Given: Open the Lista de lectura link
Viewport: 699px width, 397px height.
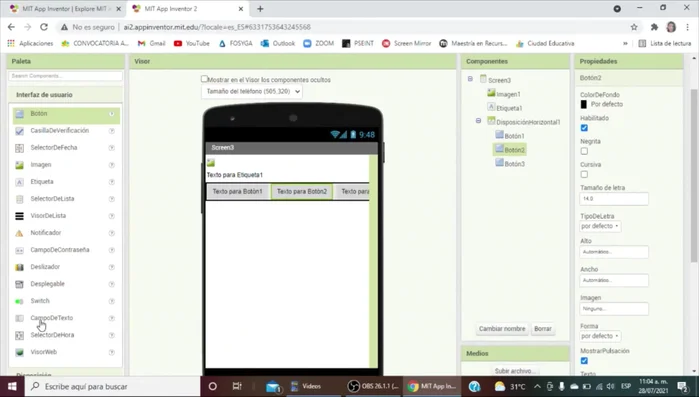Looking at the screenshot, I should 664,43.
